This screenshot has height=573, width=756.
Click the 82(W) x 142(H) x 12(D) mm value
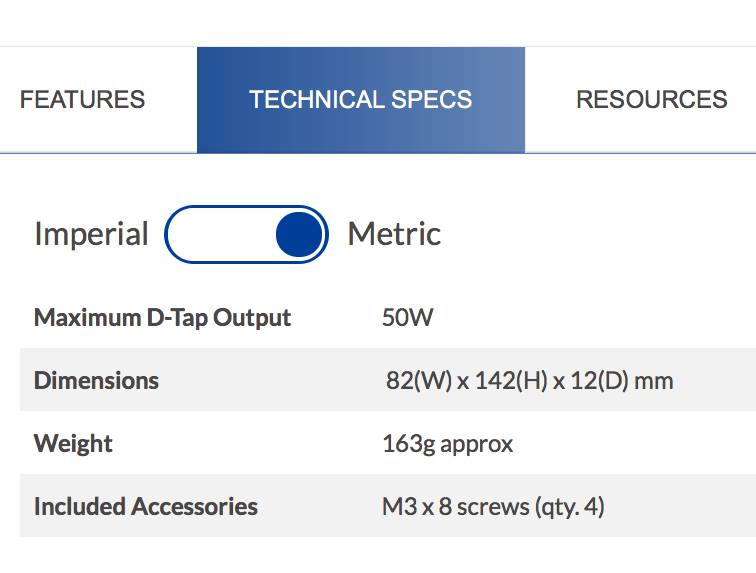529,381
